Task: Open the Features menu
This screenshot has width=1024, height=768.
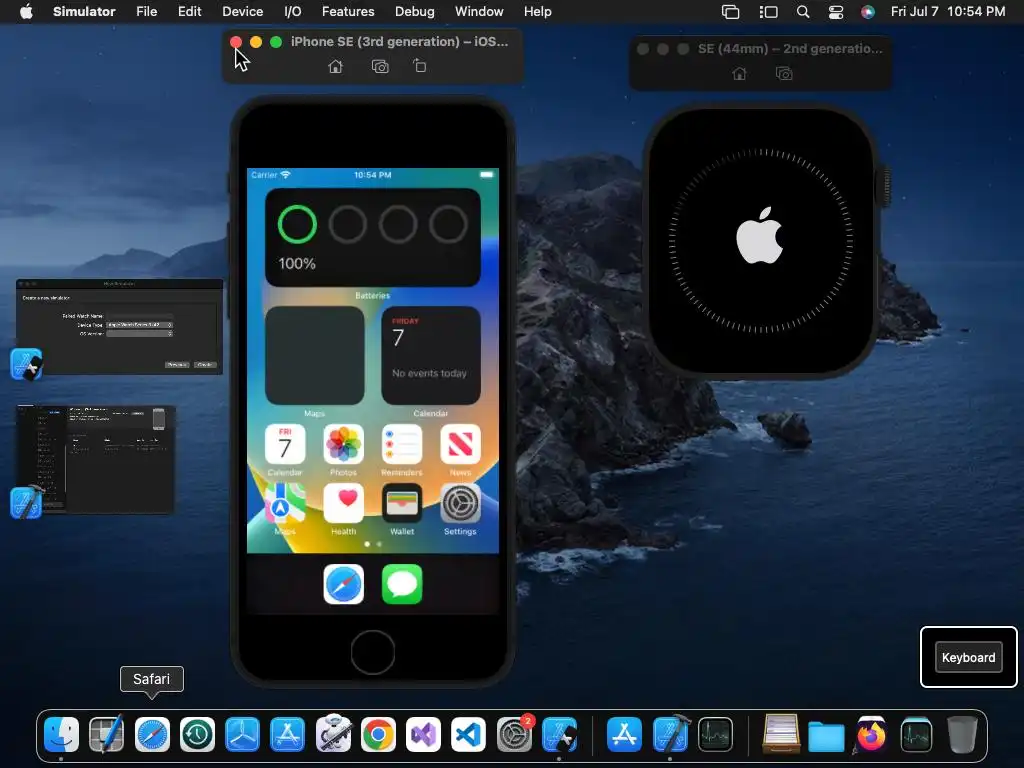Action: point(348,12)
